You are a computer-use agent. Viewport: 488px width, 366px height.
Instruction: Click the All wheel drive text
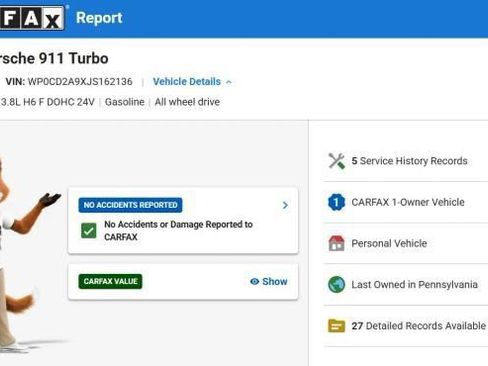pyautogui.click(x=187, y=102)
